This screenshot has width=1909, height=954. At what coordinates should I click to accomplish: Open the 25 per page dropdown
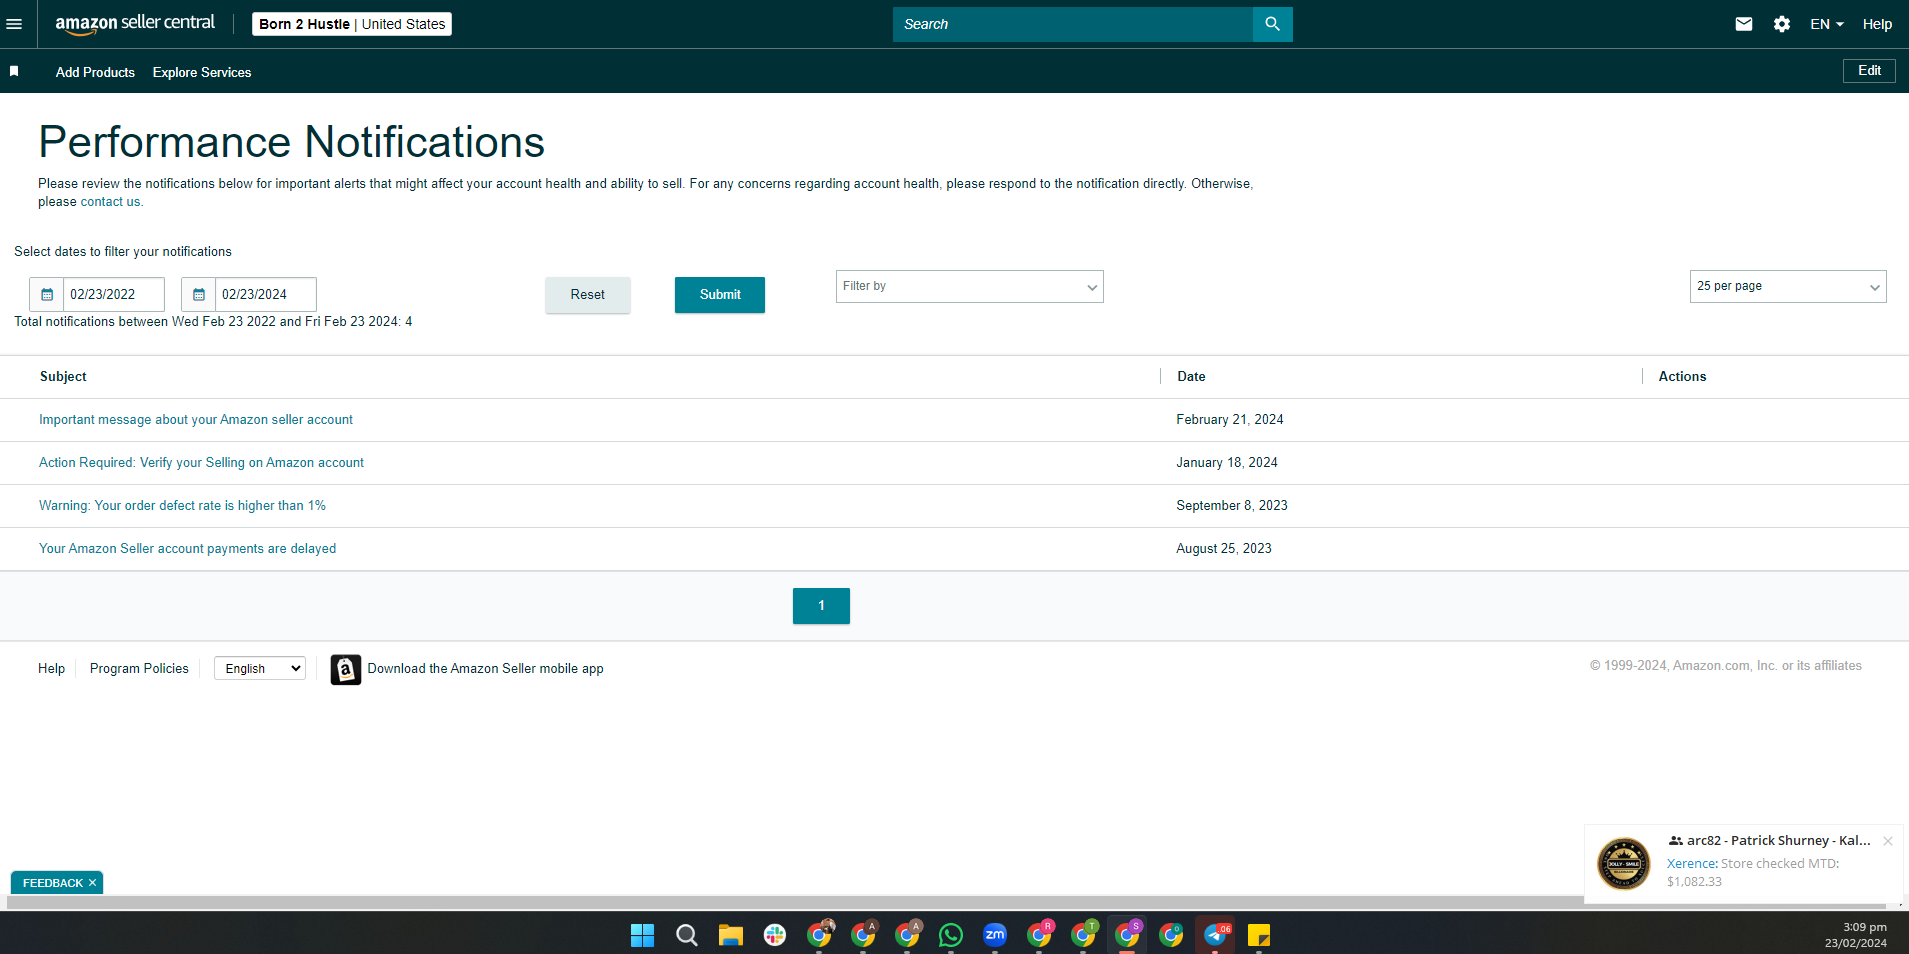click(x=1788, y=287)
